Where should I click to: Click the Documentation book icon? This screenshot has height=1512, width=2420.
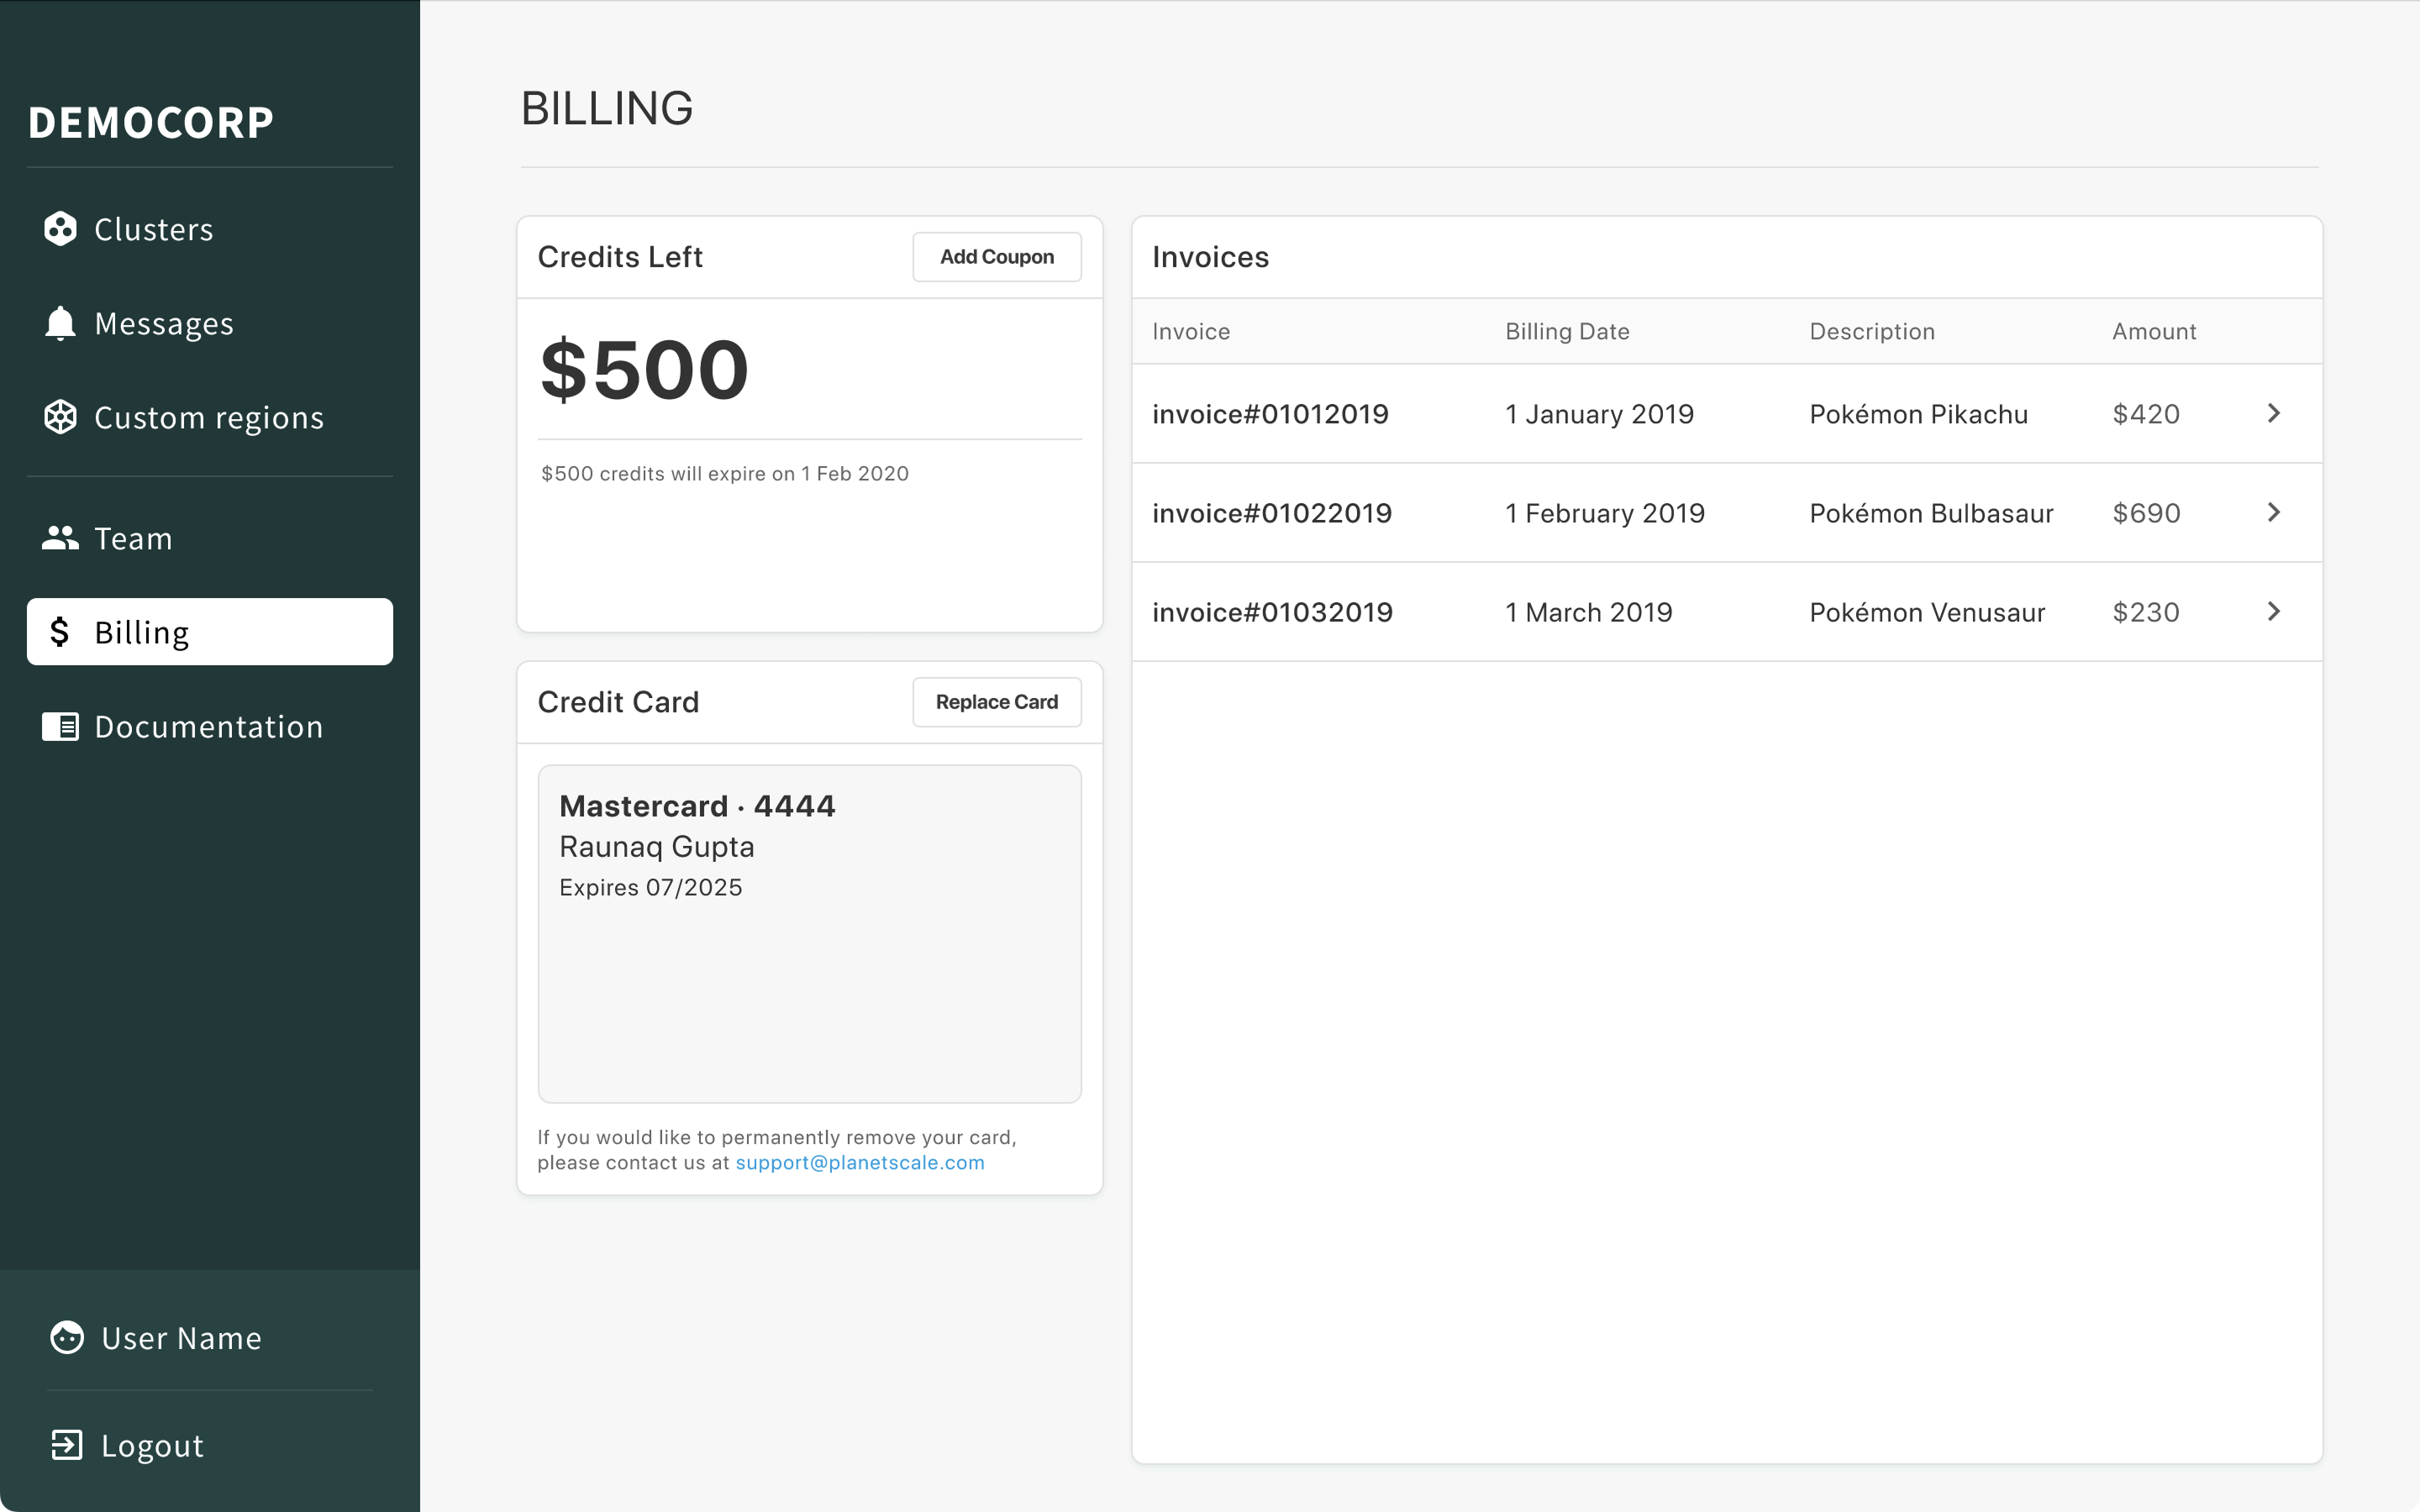click(x=60, y=726)
